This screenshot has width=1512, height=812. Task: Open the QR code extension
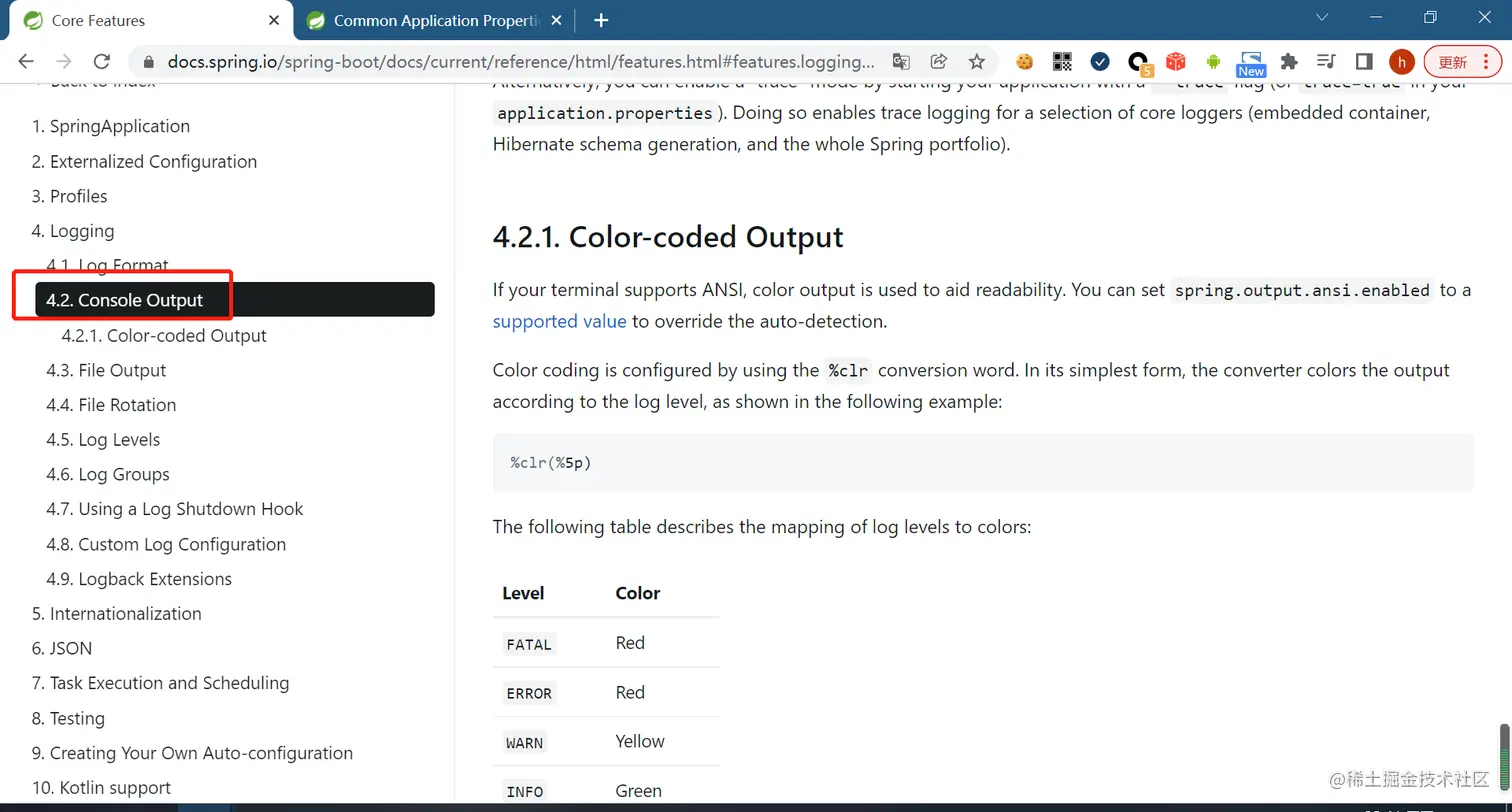point(1062,62)
